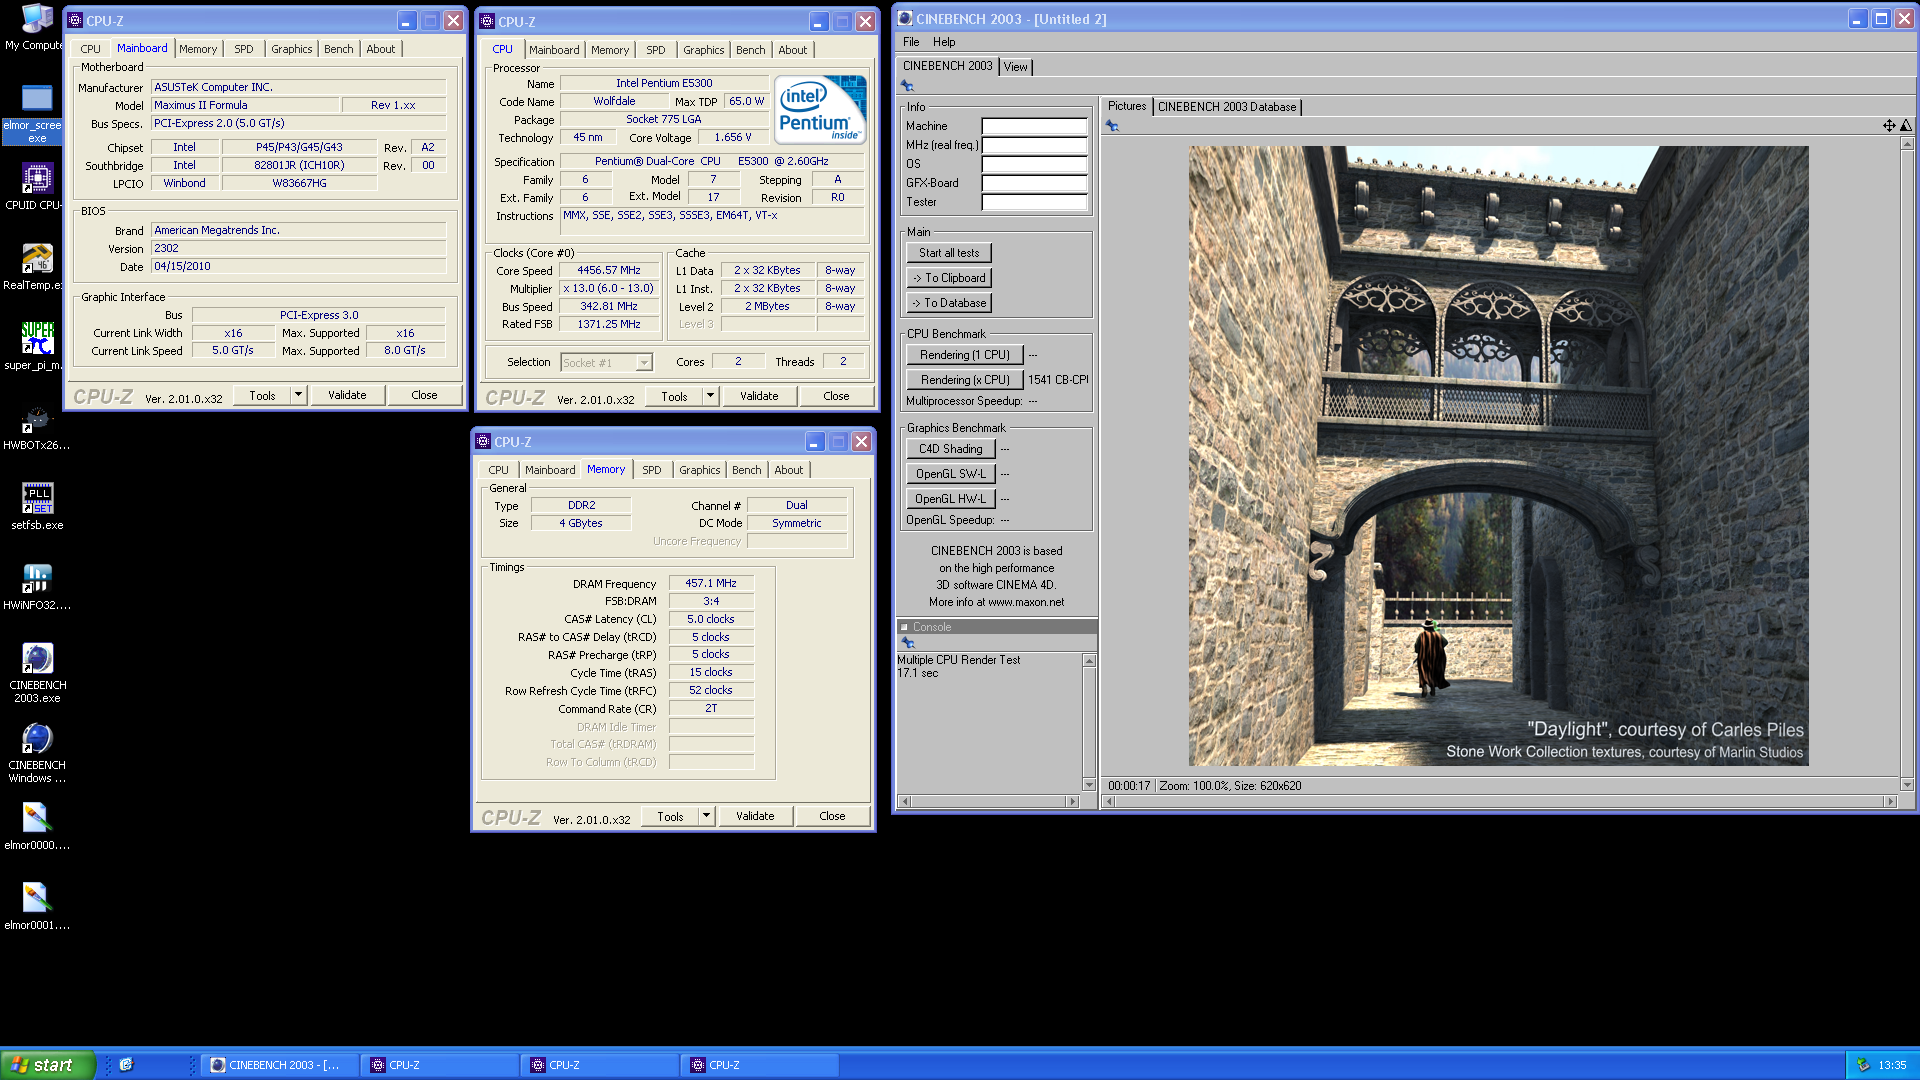
Task: Open HWBOTx265 desktop shortcut
Action: click(x=36, y=426)
